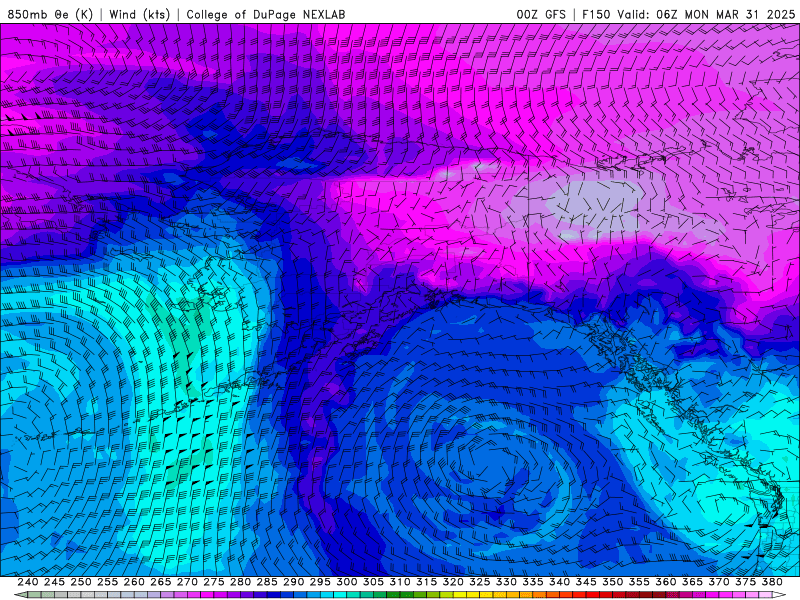
Task: Click the "850mb θe (K)" title text
Action: (50, 15)
